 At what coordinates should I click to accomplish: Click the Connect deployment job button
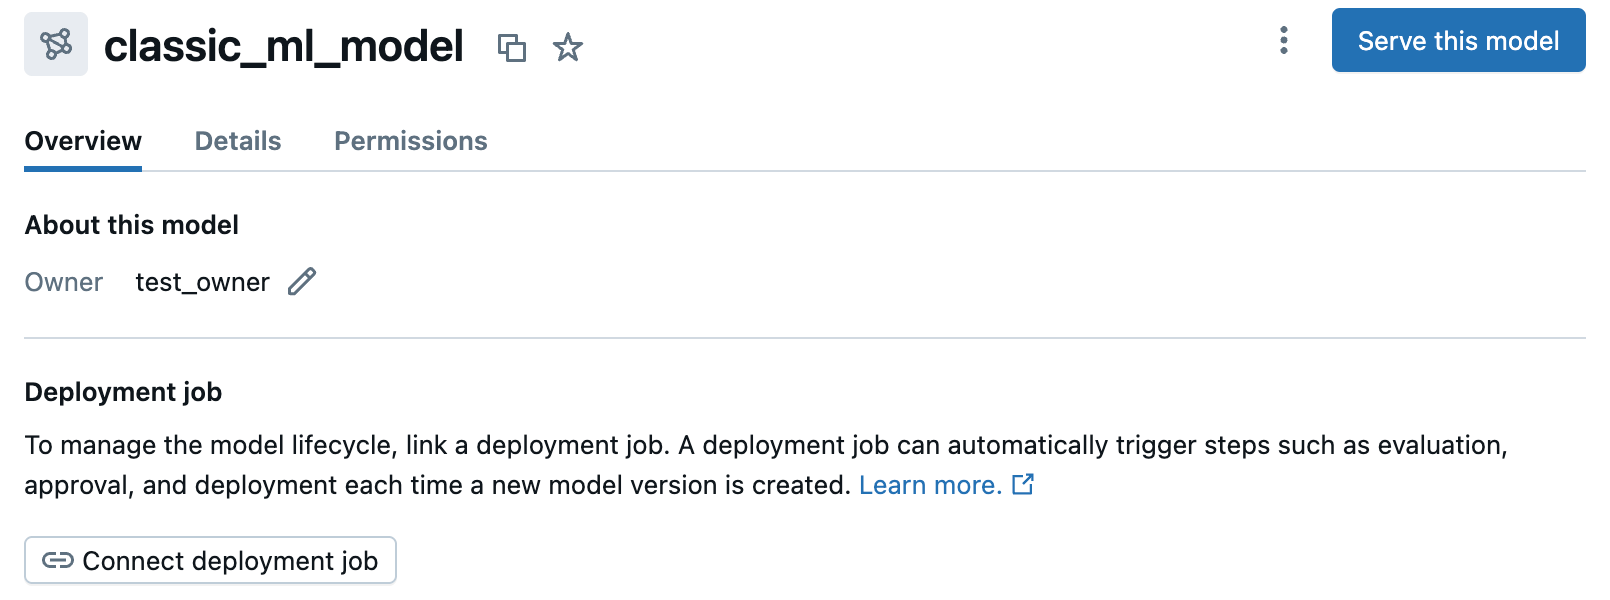click(210, 560)
